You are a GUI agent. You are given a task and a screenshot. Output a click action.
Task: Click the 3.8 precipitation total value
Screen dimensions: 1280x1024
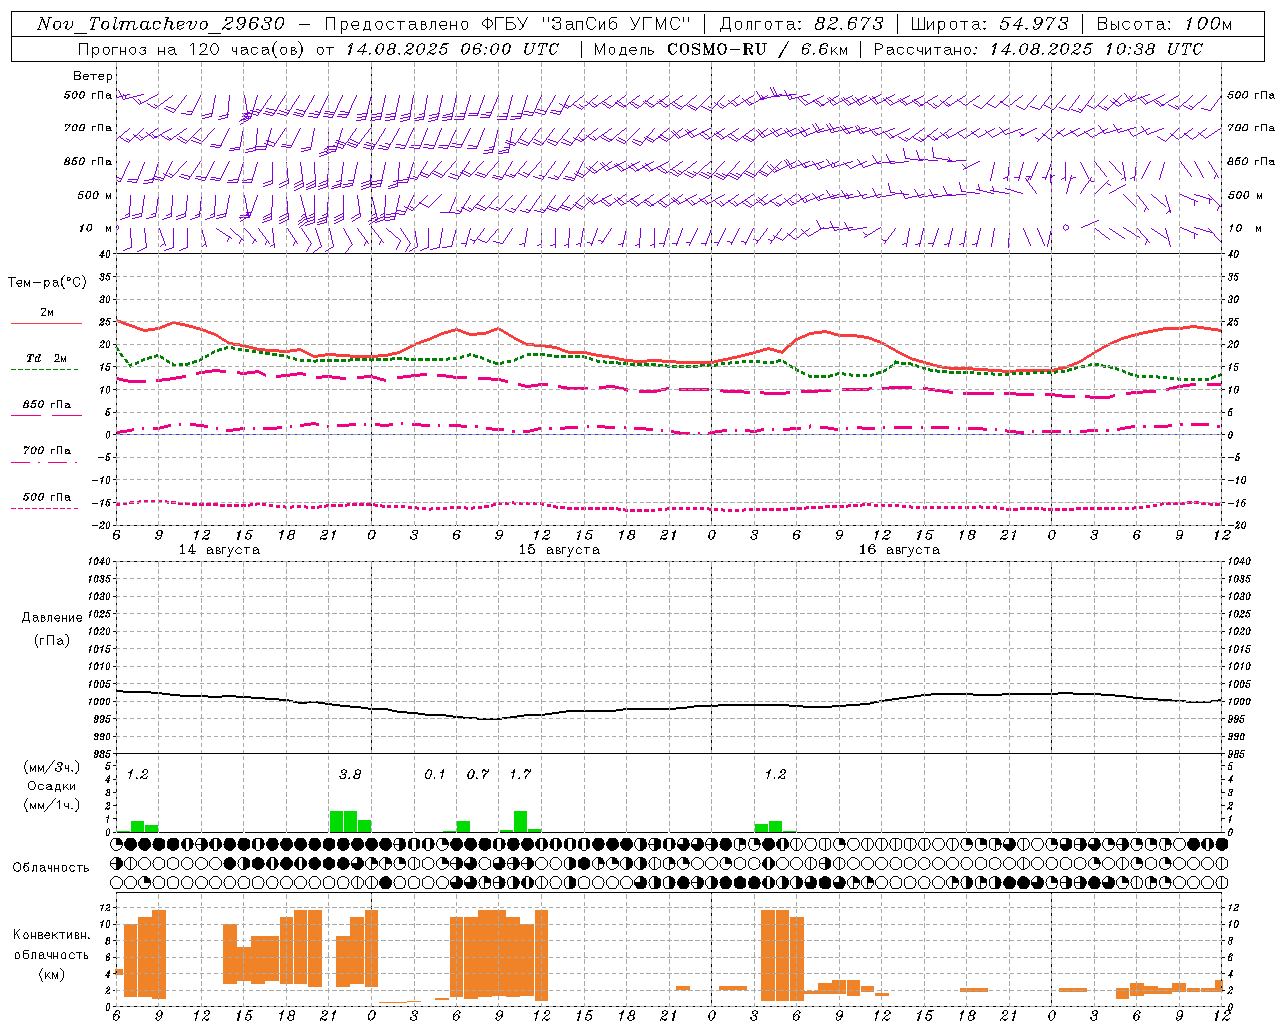coord(350,774)
